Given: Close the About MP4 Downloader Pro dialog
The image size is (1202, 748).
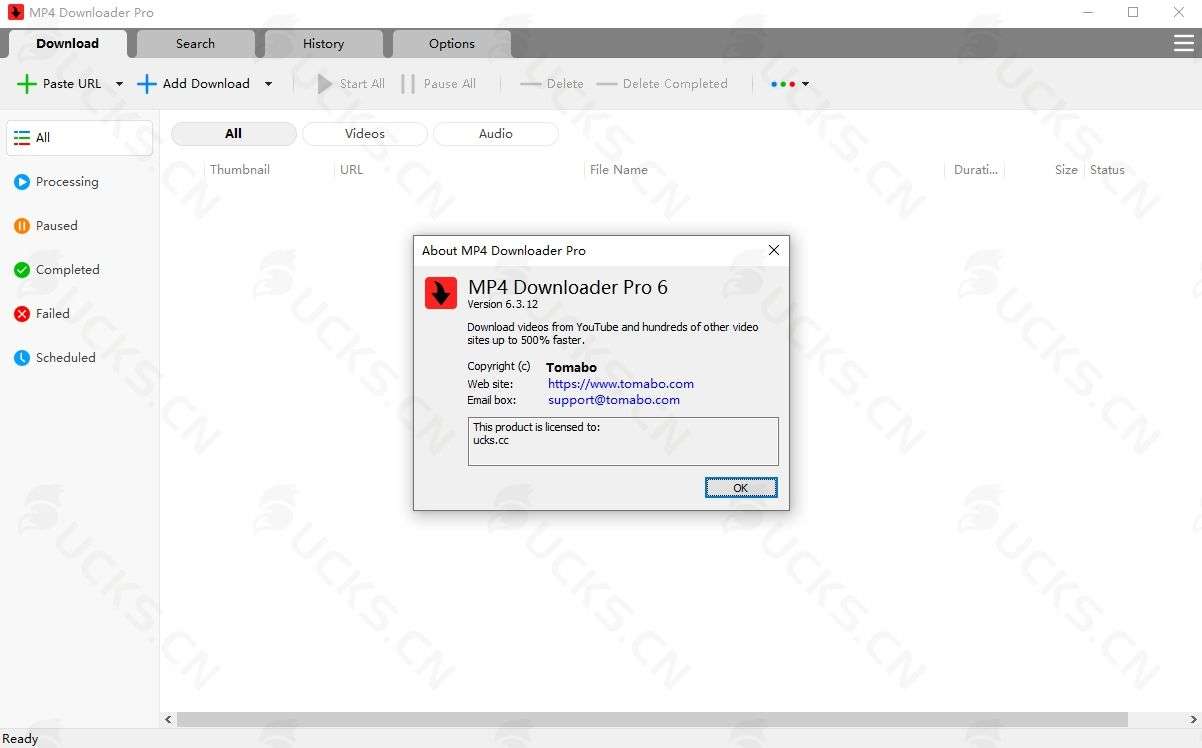Looking at the screenshot, I should tap(773, 251).
